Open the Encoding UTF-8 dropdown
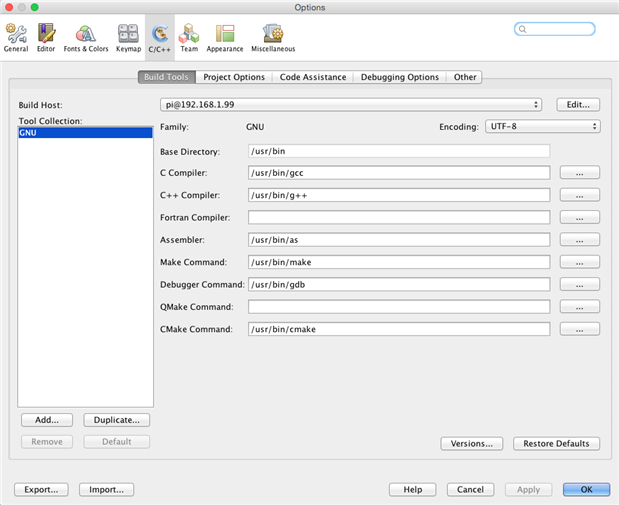Screen dimensions: 619x505 coord(542,127)
